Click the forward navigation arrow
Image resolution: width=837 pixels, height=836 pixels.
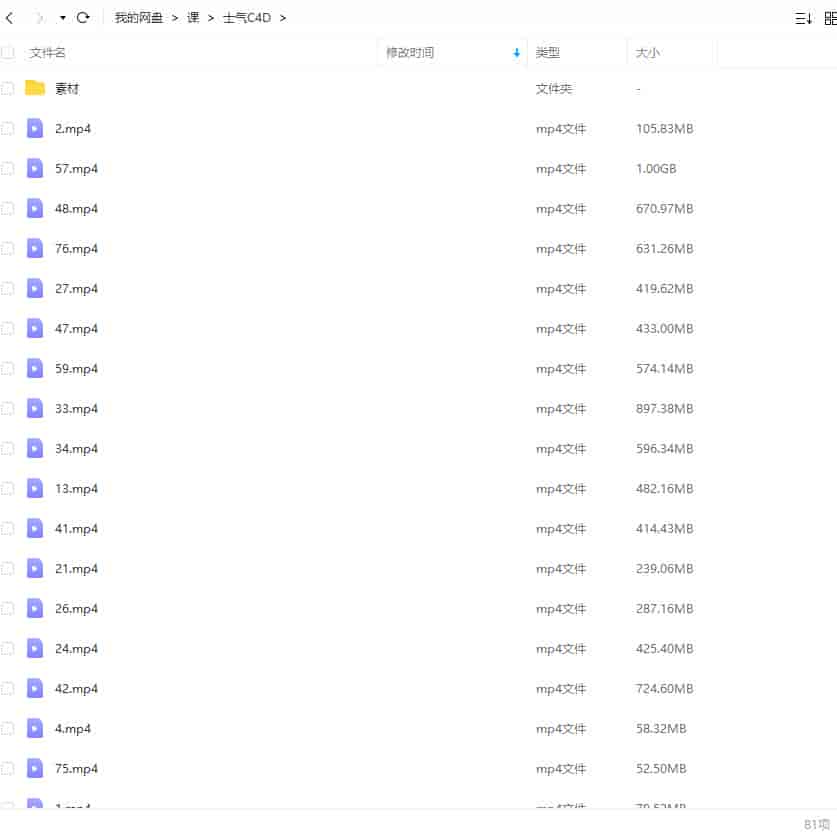(x=38, y=17)
